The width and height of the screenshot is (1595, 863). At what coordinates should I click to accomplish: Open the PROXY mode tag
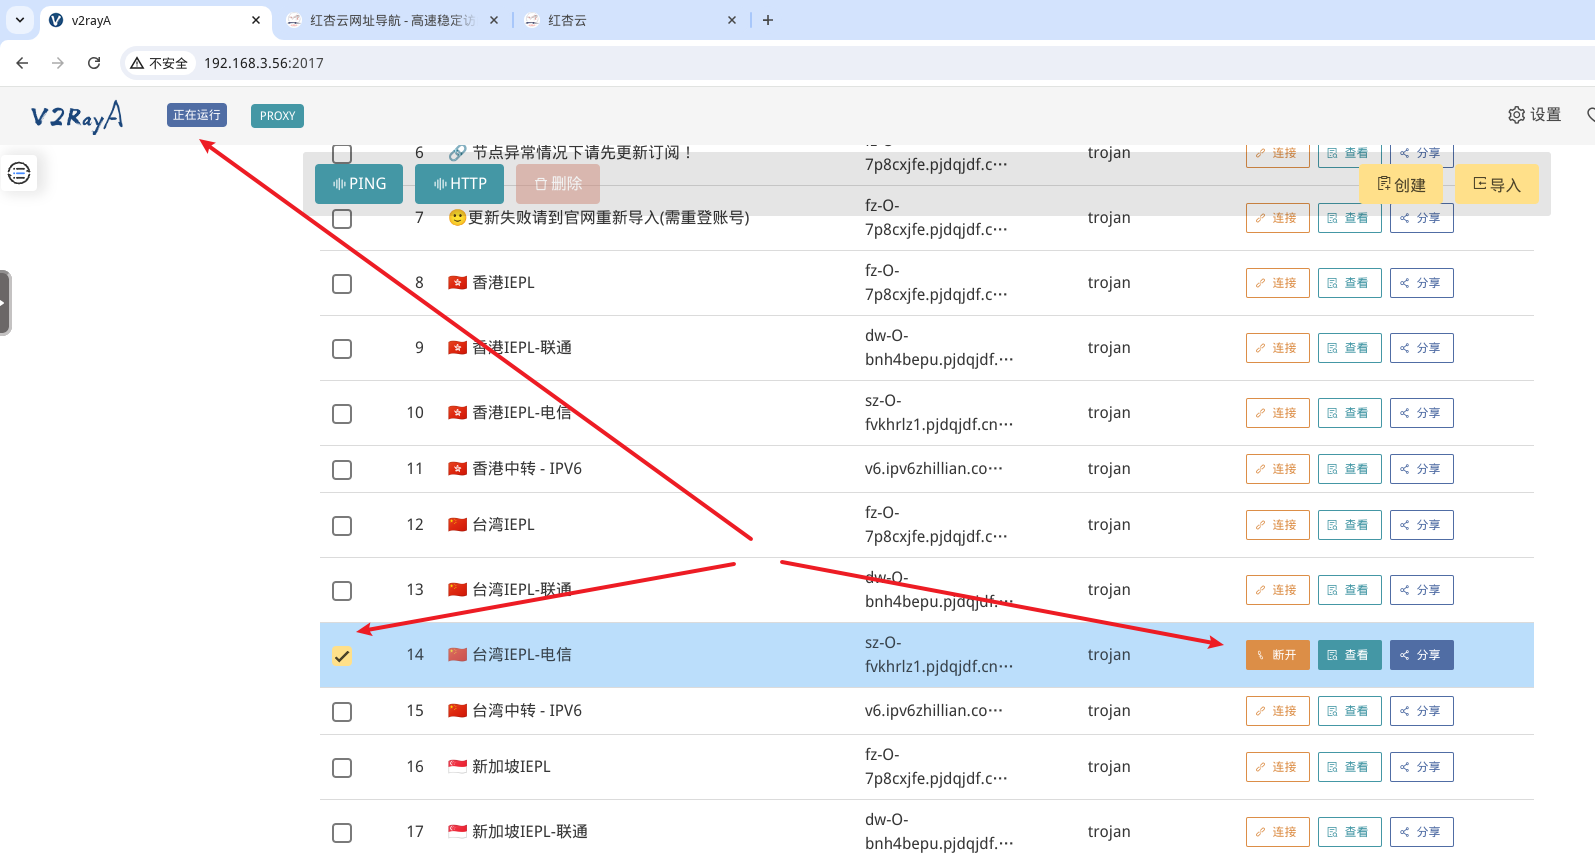coord(277,116)
